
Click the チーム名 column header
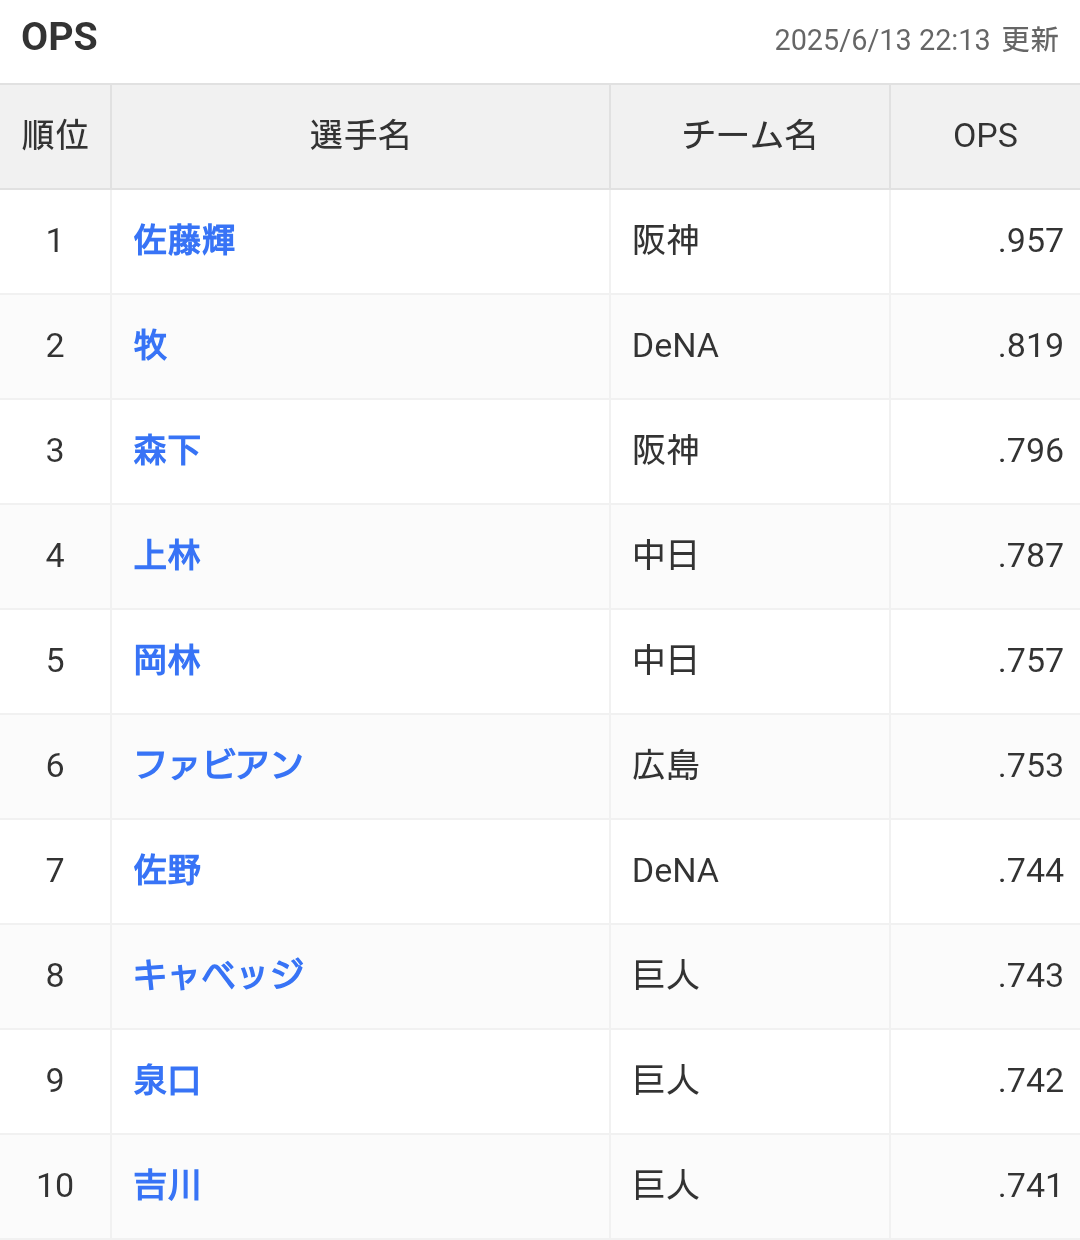pyautogui.click(x=750, y=136)
